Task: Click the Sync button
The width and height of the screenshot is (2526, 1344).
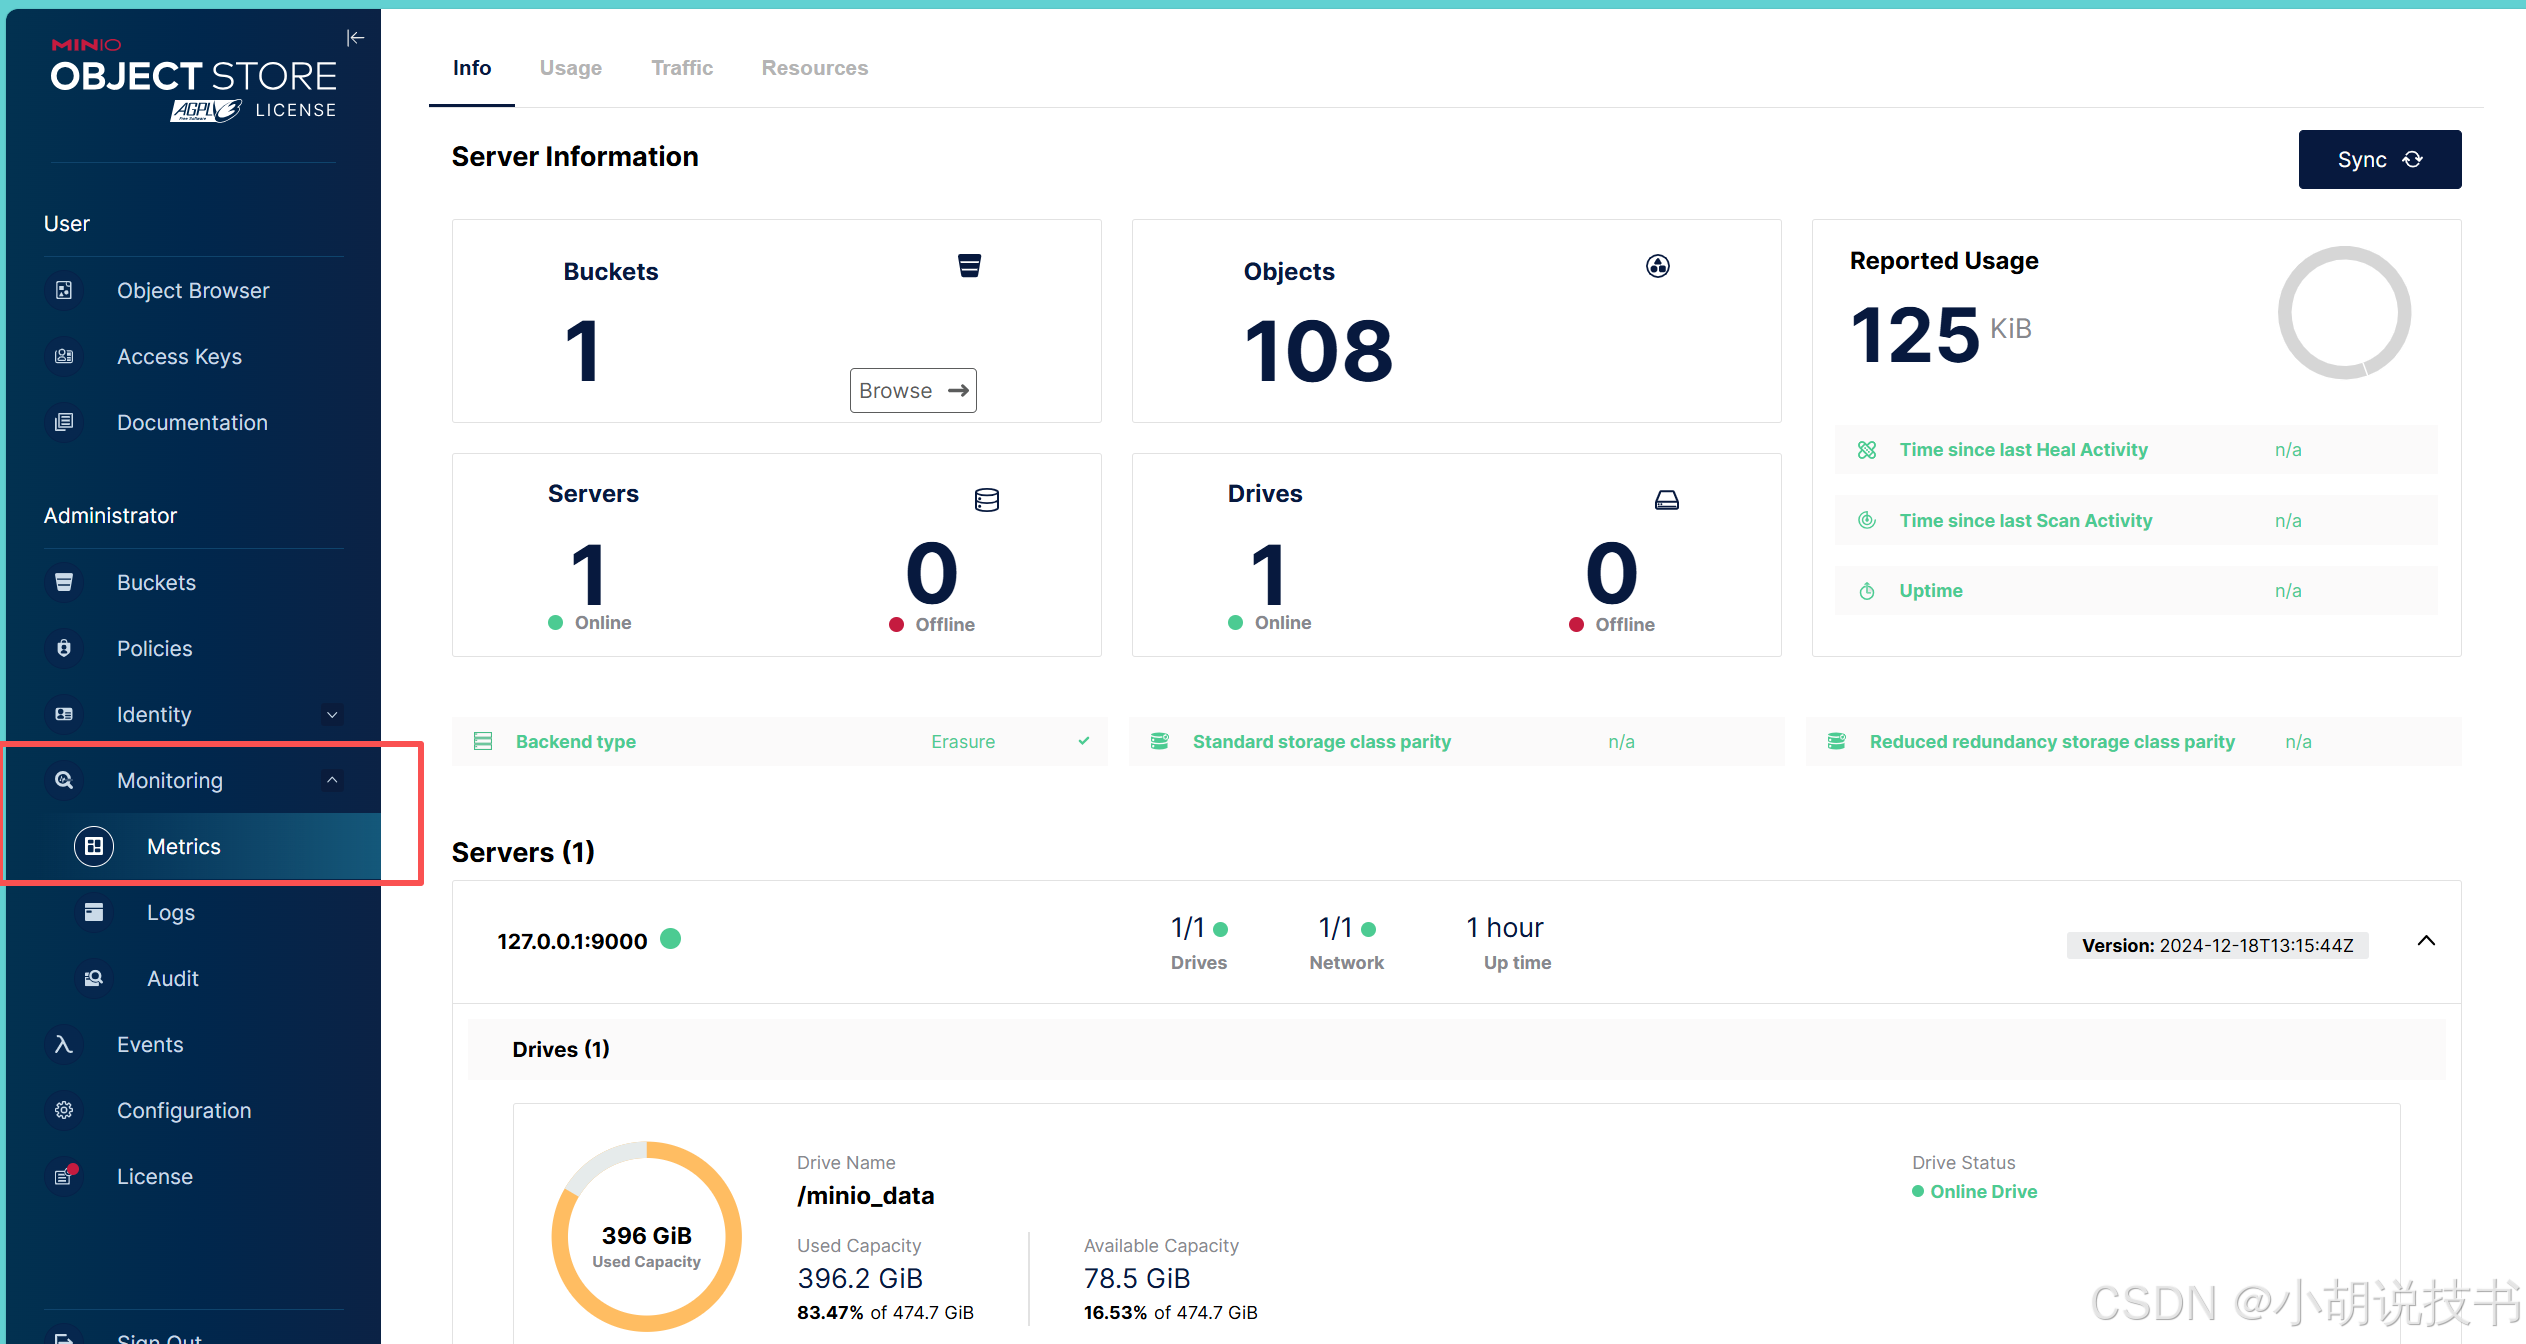Action: tap(2378, 159)
